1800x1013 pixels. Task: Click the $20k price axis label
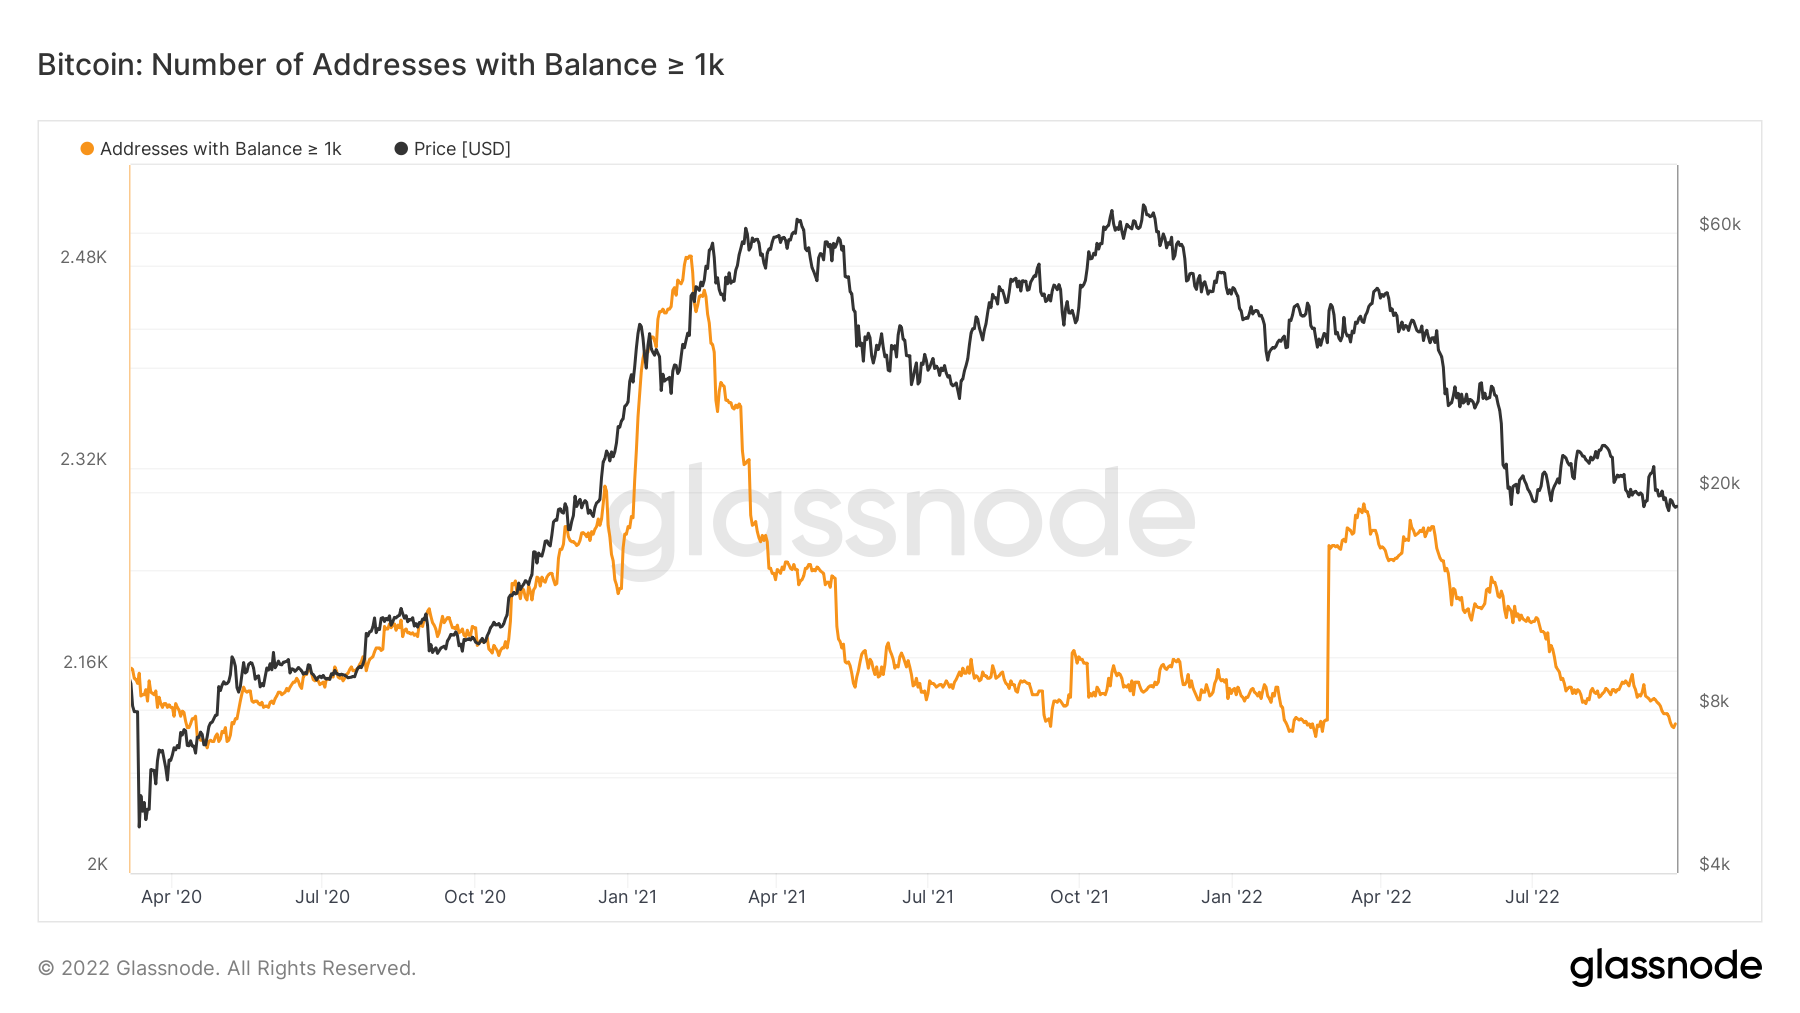tap(1719, 483)
